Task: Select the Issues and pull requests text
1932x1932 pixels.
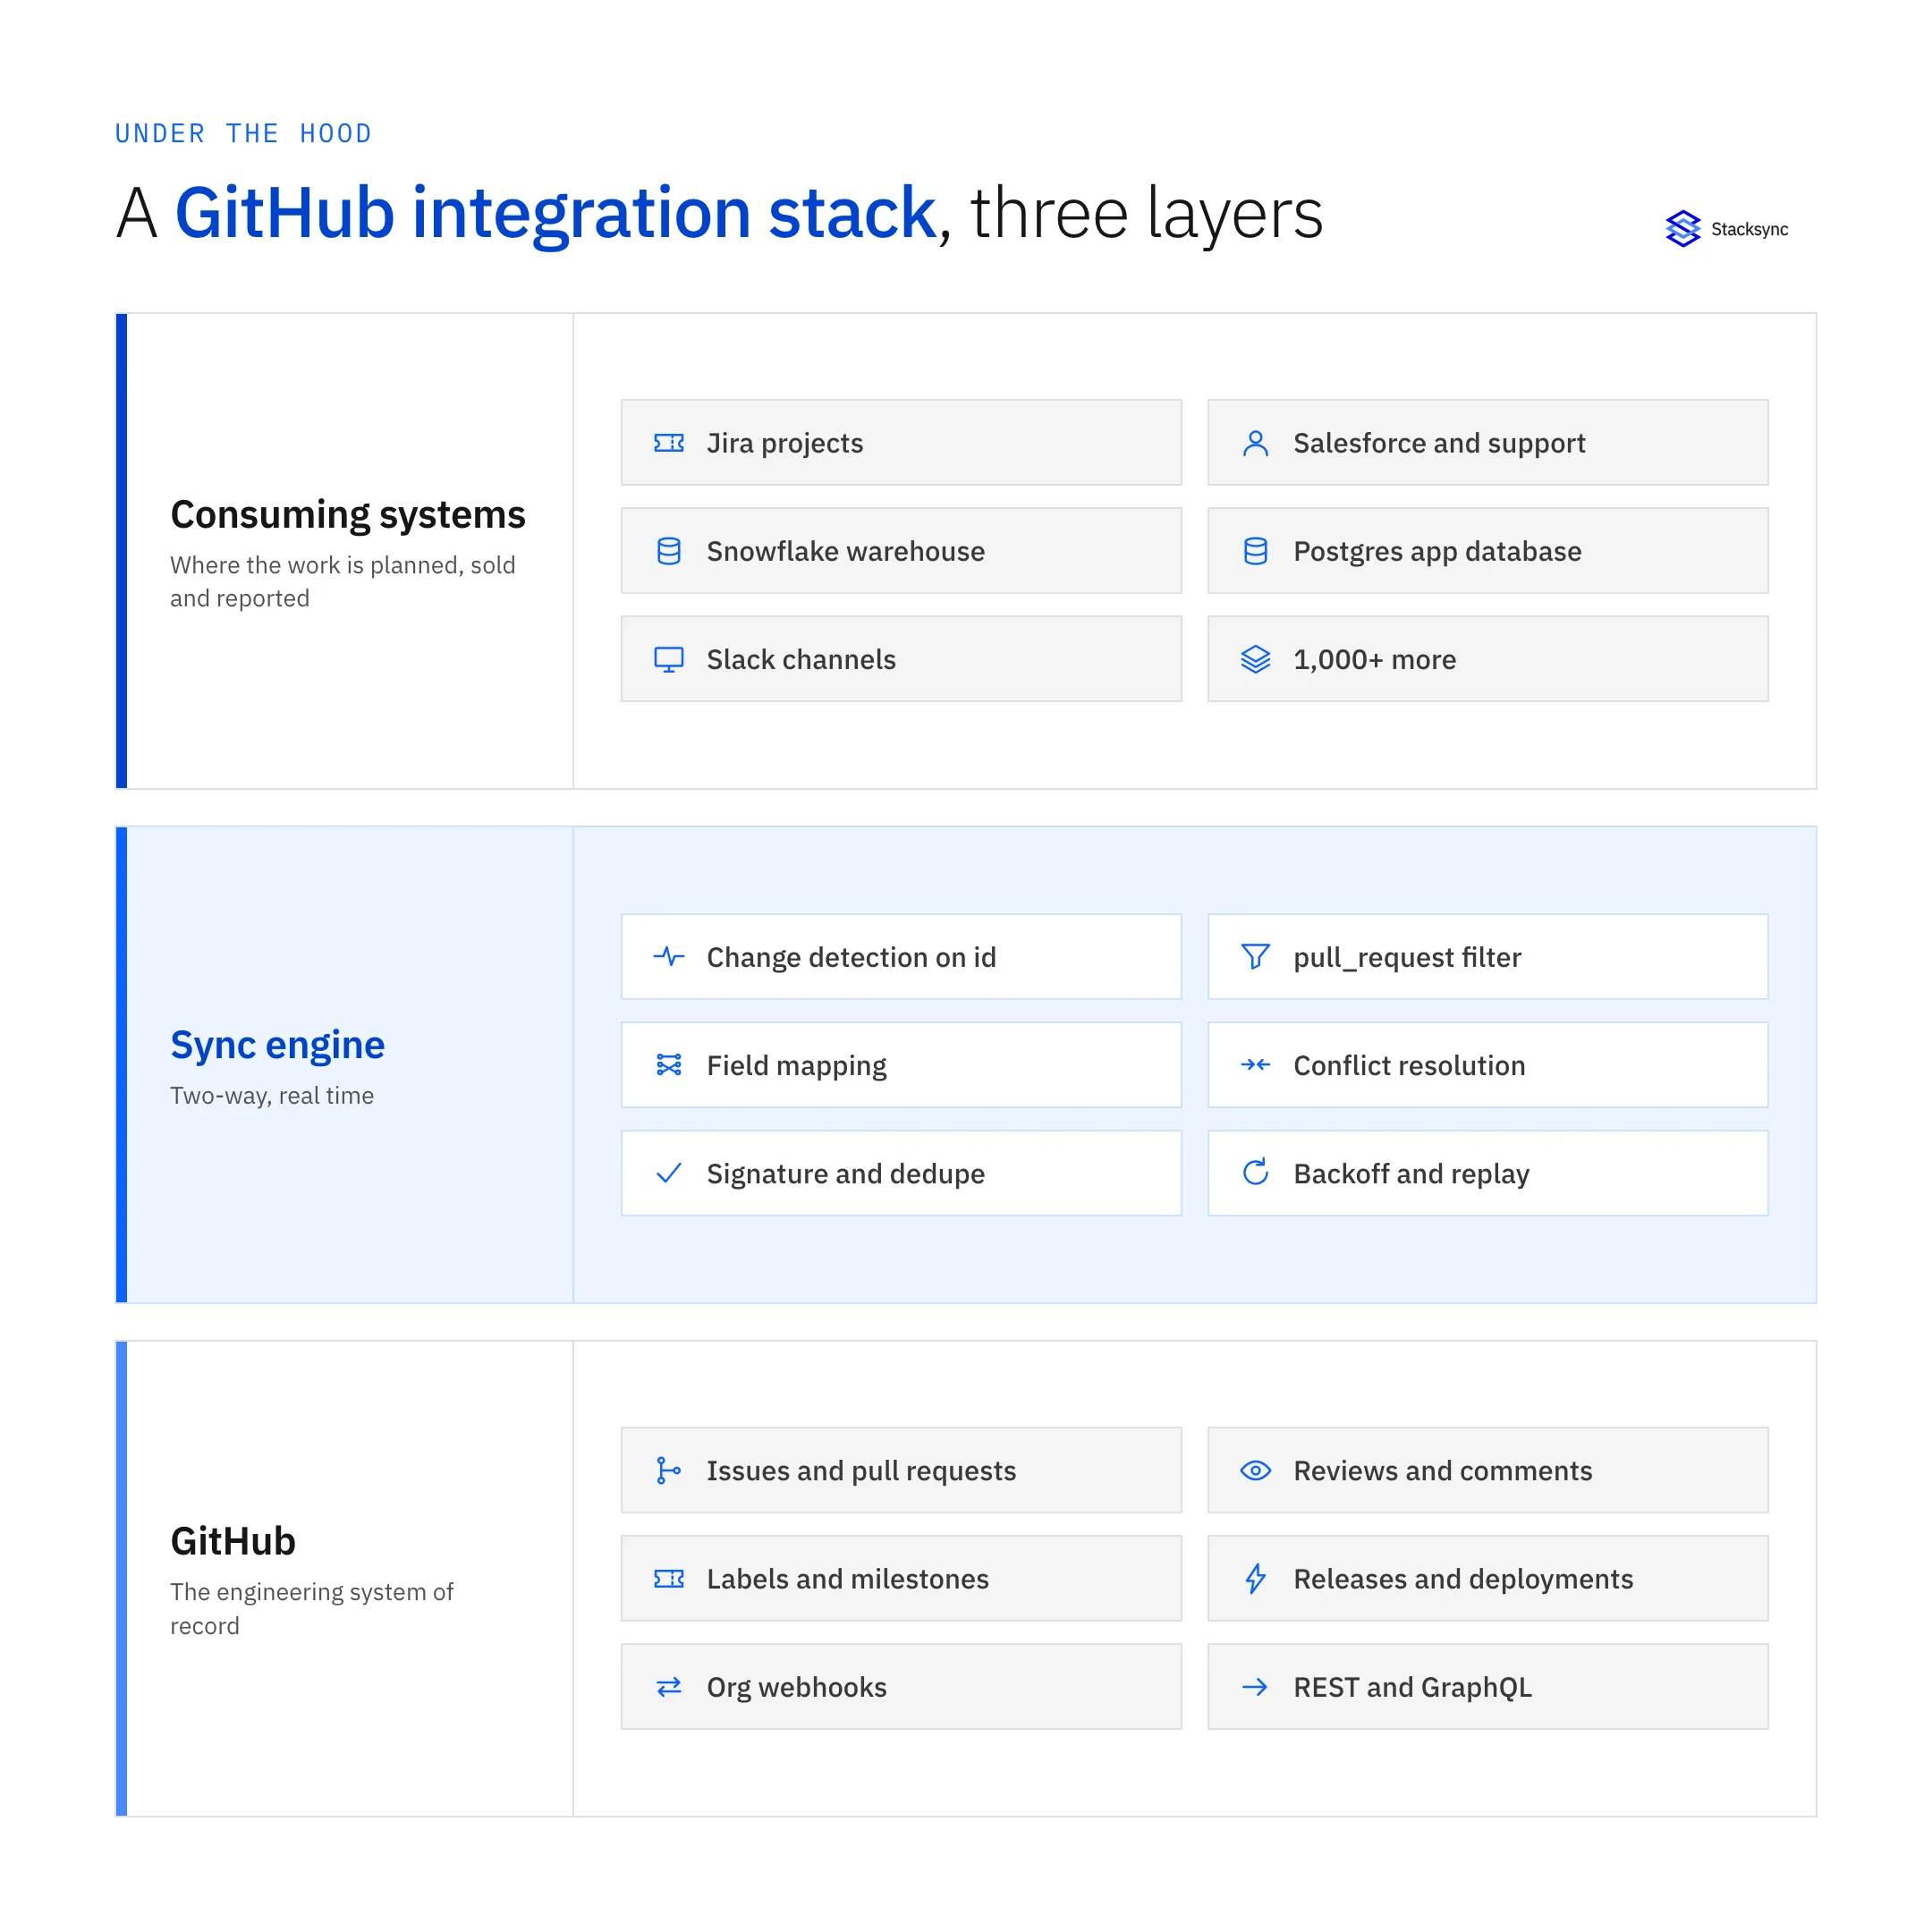Action: pos(862,1471)
